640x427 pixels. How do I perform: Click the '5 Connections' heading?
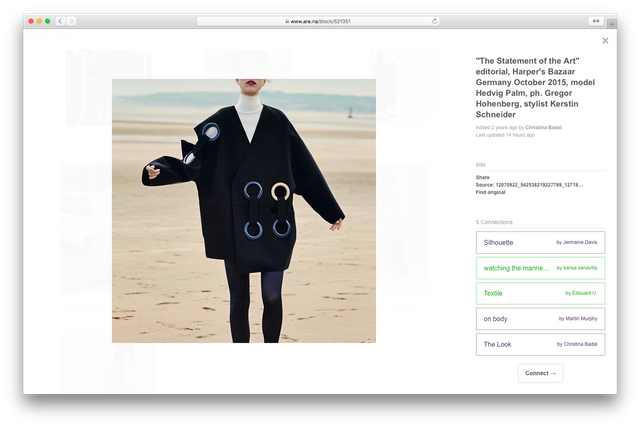[x=494, y=222]
